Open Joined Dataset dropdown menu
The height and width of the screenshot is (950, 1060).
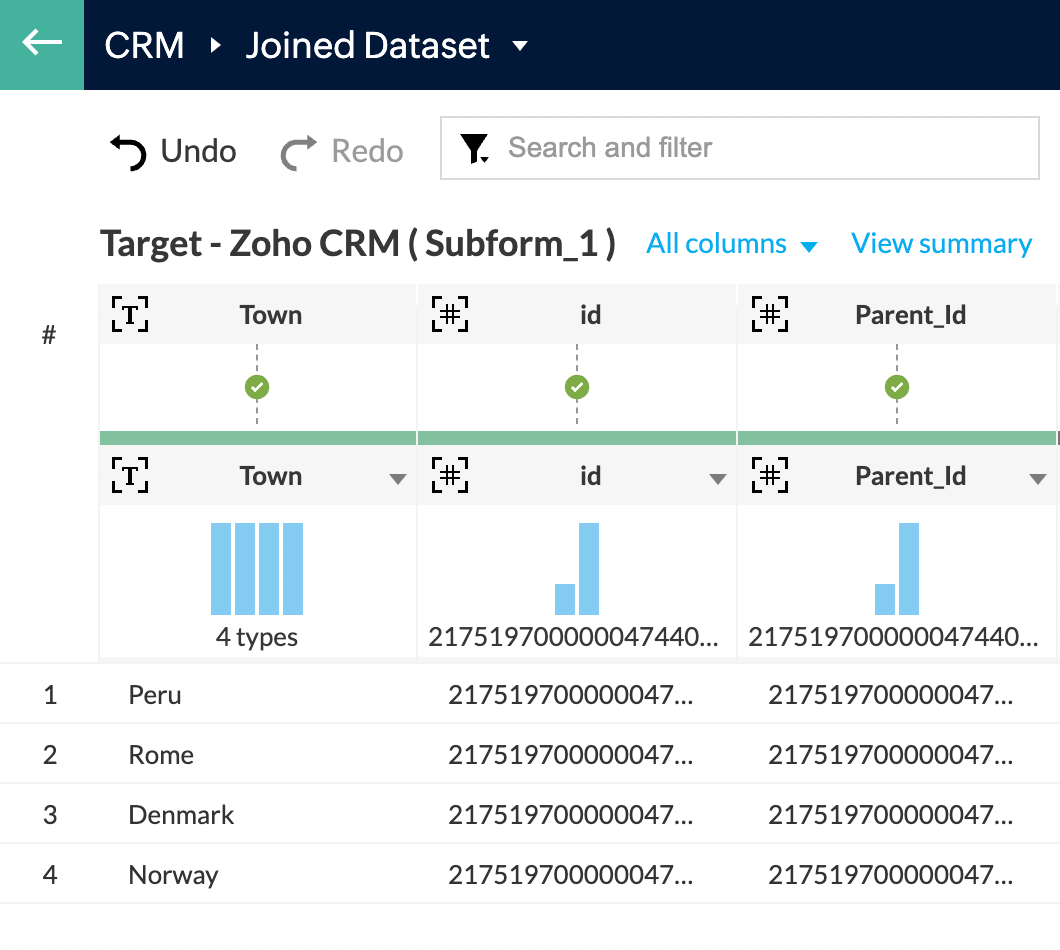[x=519, y=46]
